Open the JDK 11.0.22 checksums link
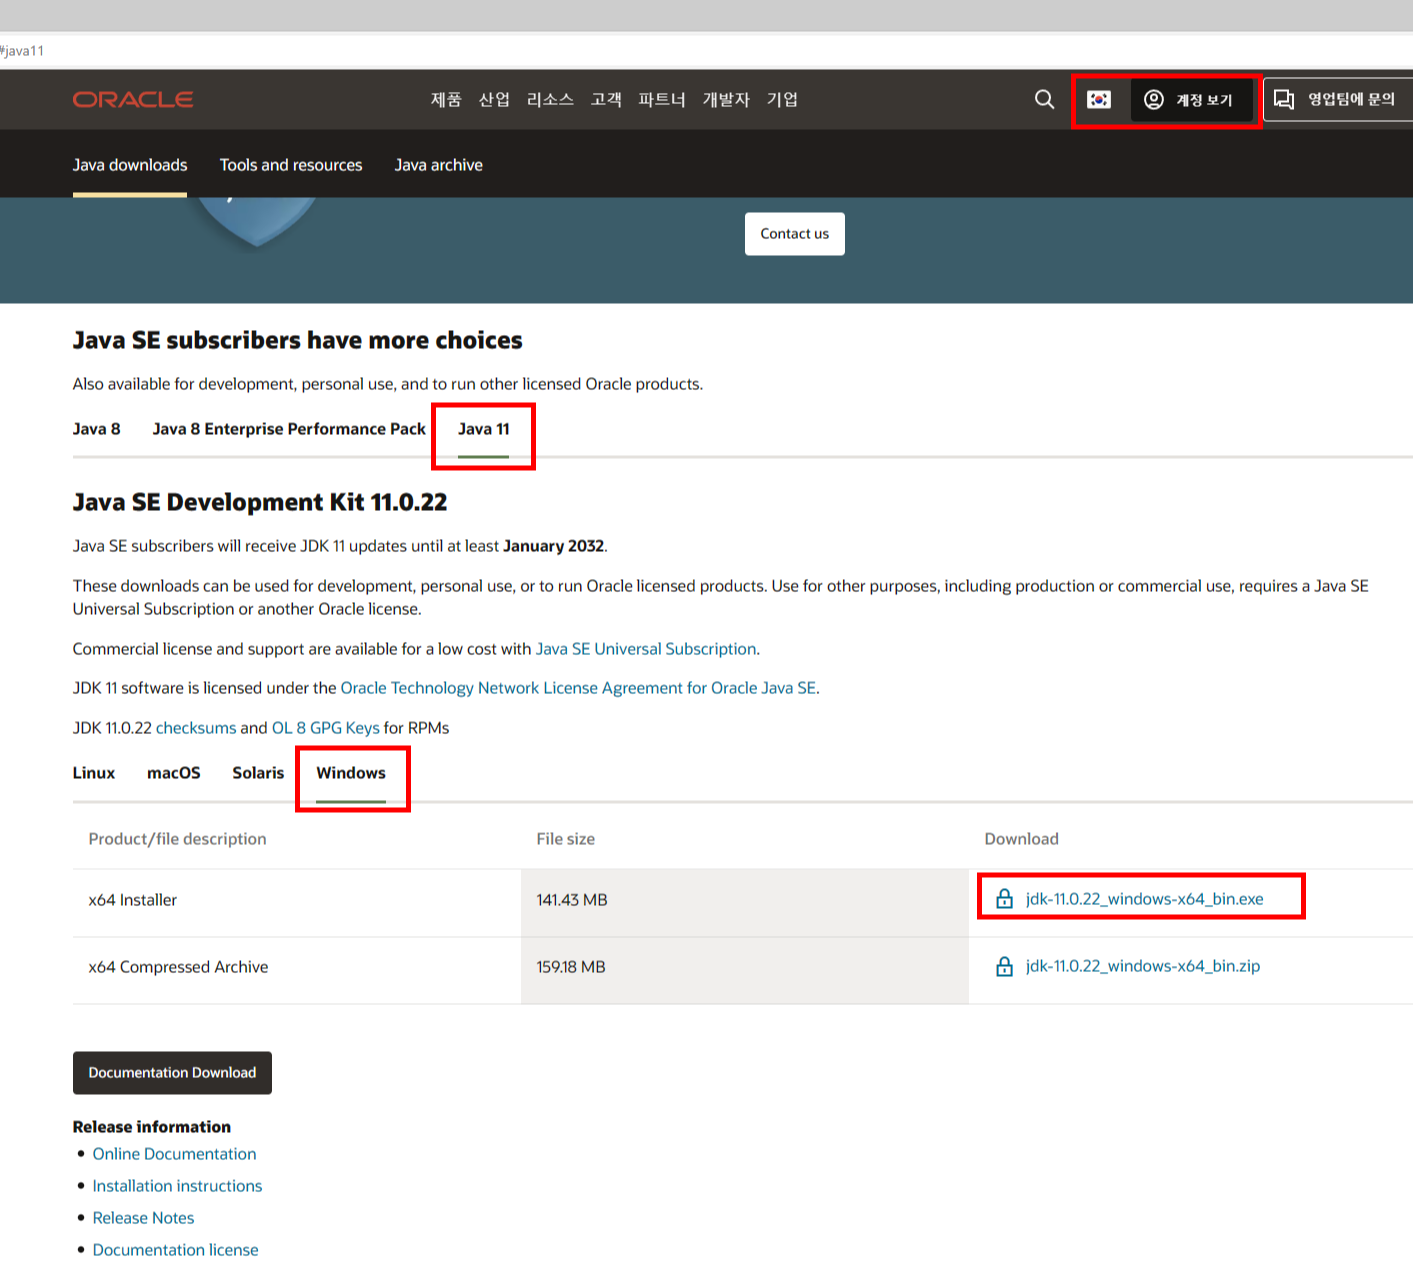The image size is (1413, 1274). tap(196, 728)
